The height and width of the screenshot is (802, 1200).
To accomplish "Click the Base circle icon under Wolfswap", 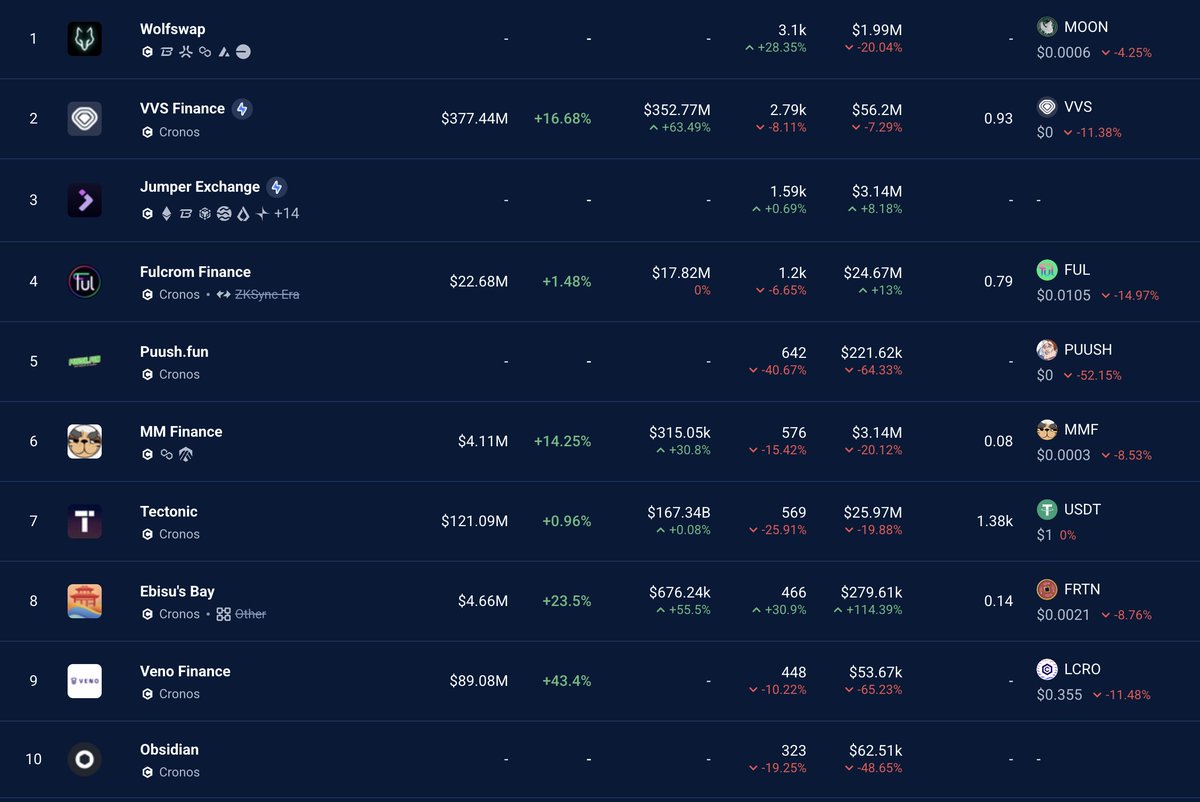I will (x=243, y=52).
